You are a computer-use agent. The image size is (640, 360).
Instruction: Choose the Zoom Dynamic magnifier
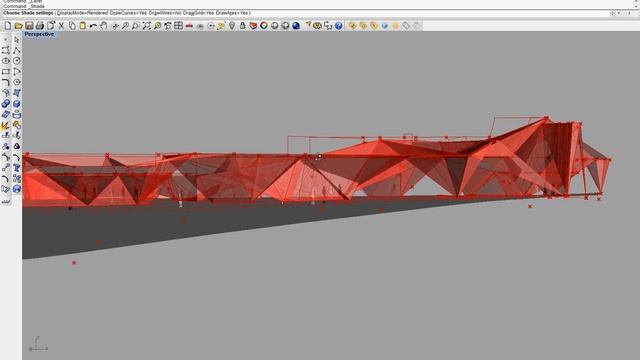pyautogui.click(x=125, y=26)
